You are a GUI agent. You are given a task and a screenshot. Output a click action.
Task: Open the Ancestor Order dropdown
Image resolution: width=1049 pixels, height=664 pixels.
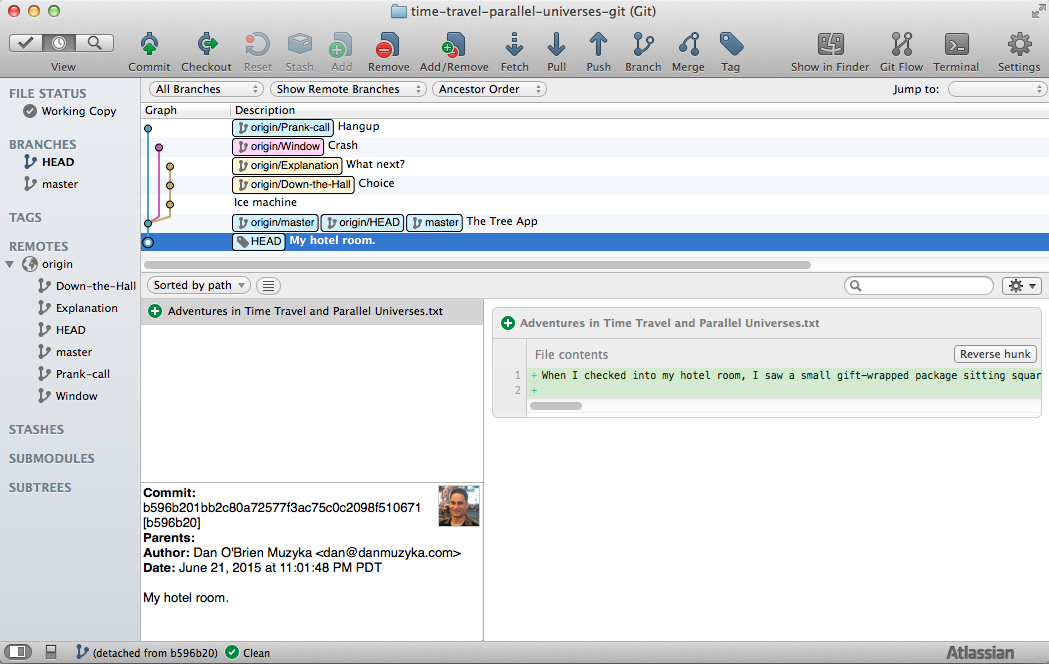[489, 89]
